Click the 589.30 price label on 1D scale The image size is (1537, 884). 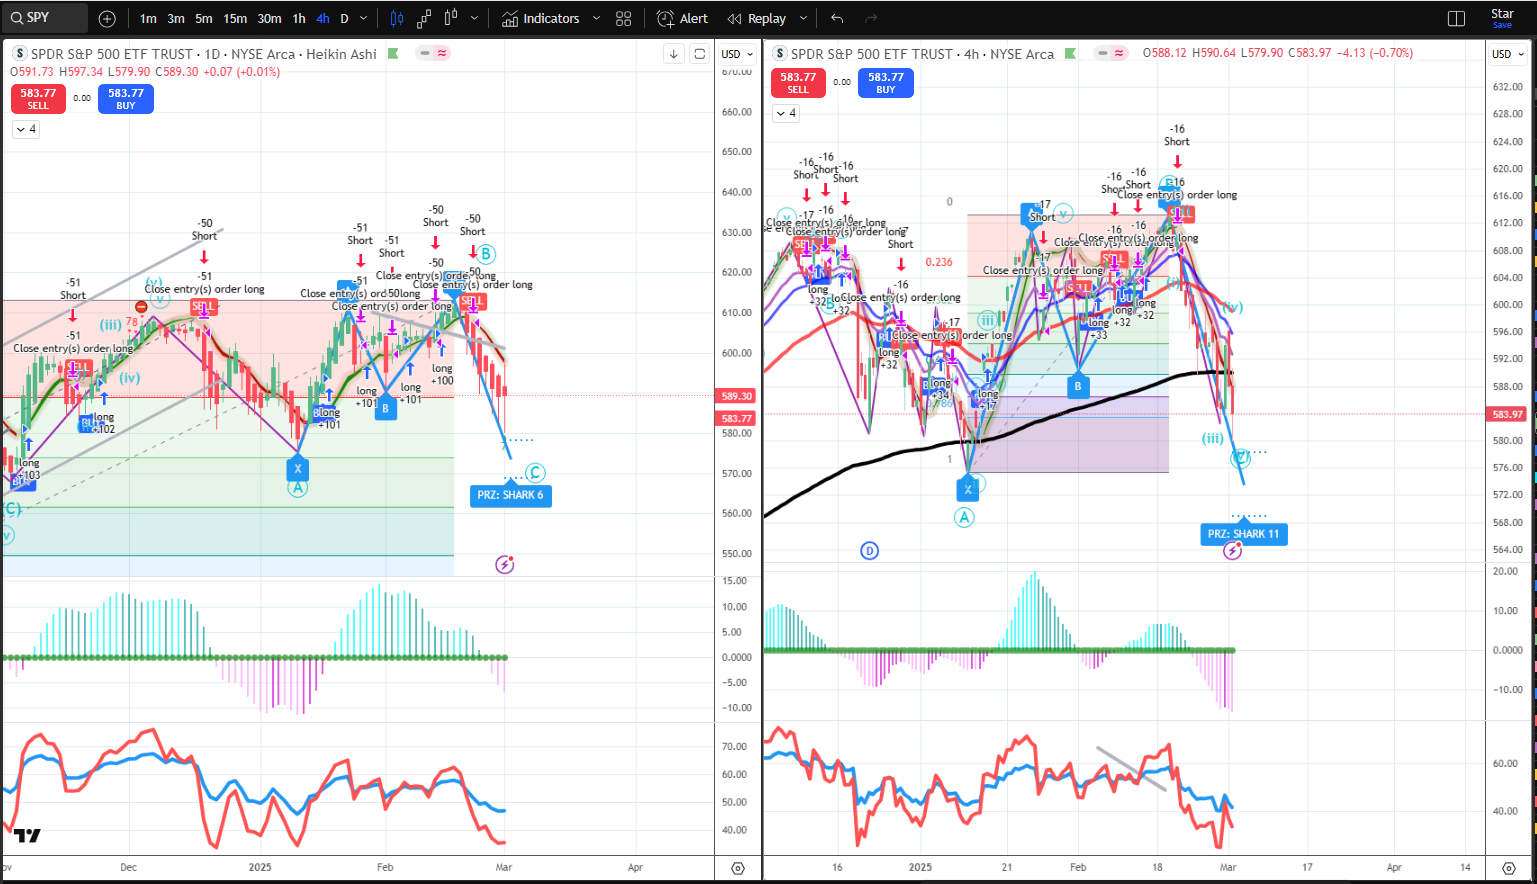click(737, 396)
